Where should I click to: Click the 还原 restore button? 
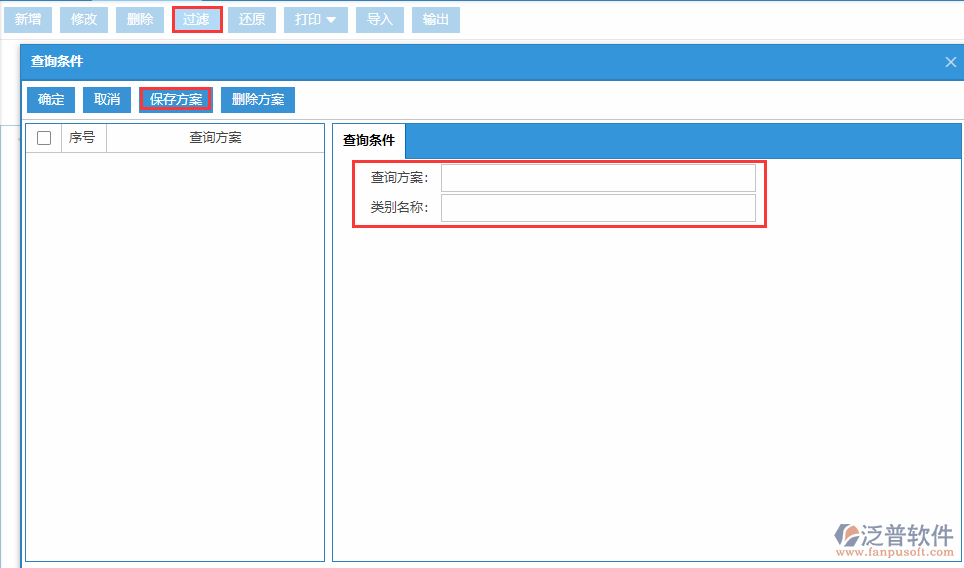click(252, 20)
